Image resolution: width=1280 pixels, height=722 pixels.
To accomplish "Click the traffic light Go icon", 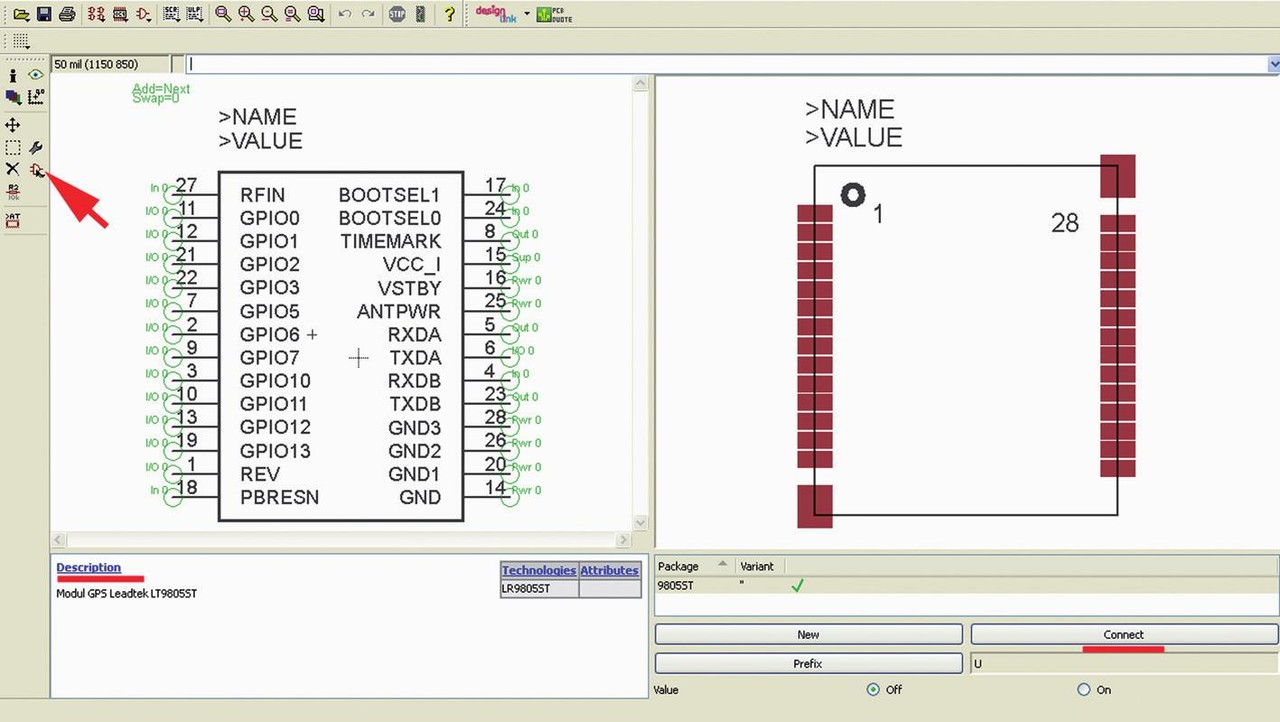I will pos(420,14).
